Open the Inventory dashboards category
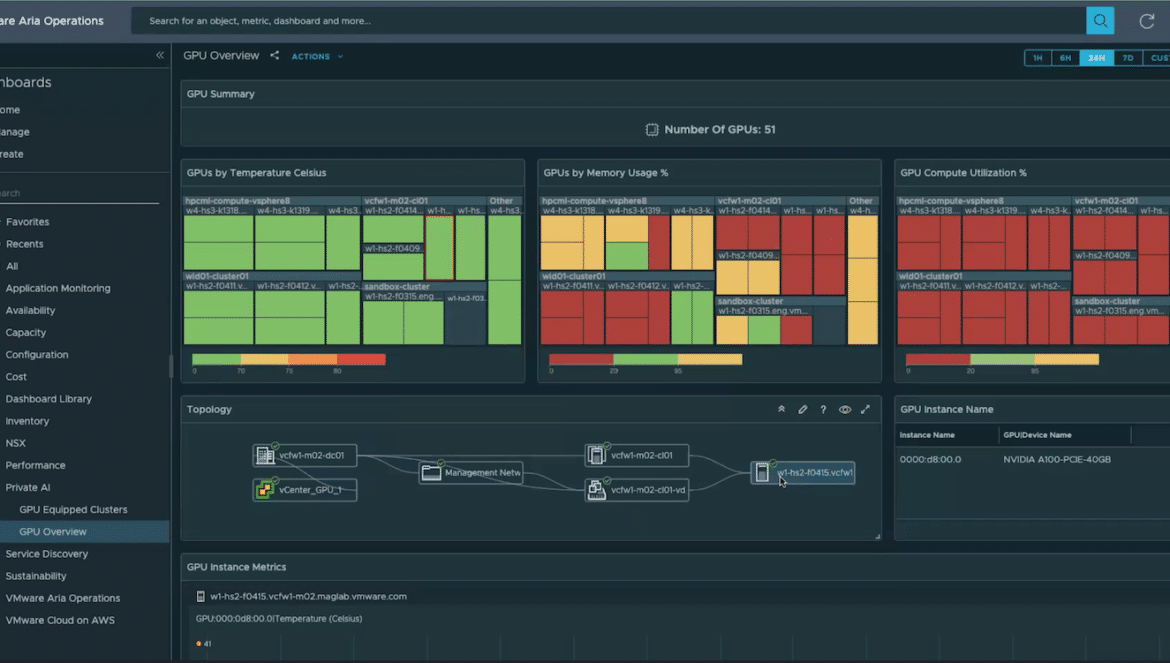1170x663 pixels. pyautogui.click(x=28, y=421)
